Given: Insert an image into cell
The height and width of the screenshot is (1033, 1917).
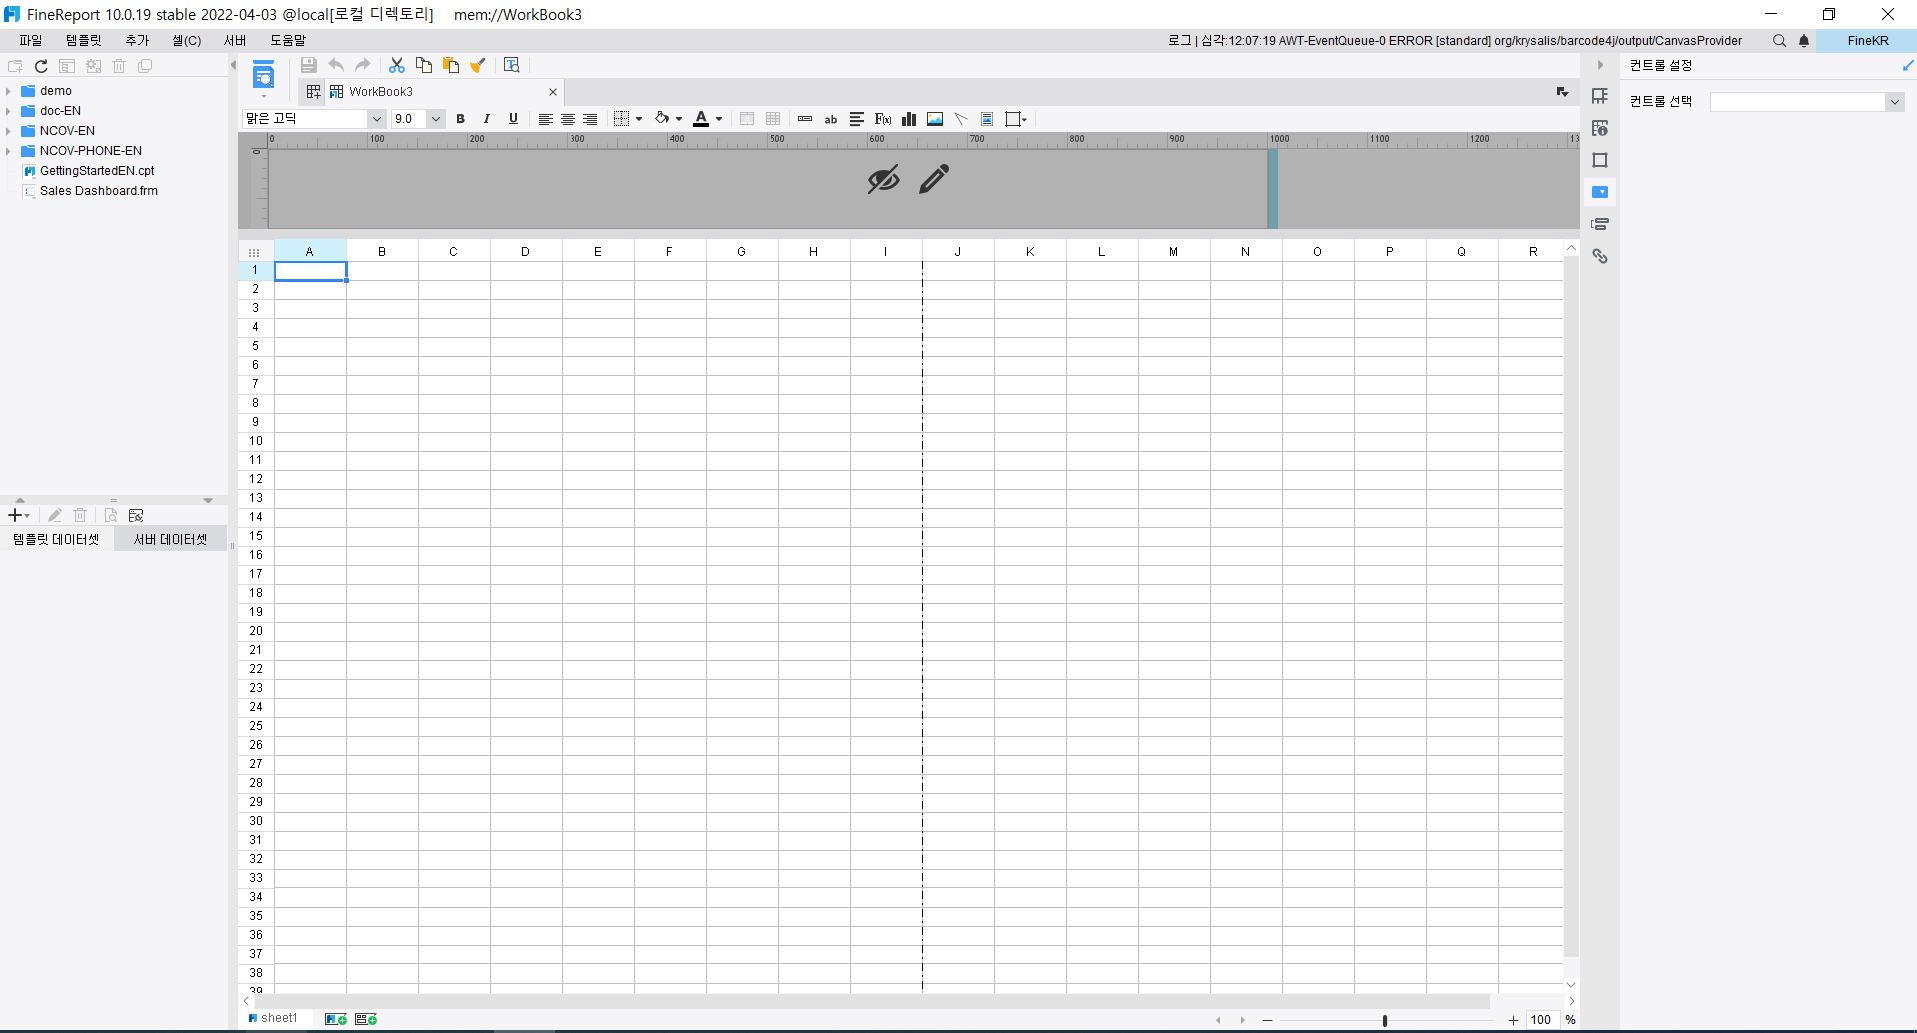Looking at the screenshot, I should tap(935, 119).
